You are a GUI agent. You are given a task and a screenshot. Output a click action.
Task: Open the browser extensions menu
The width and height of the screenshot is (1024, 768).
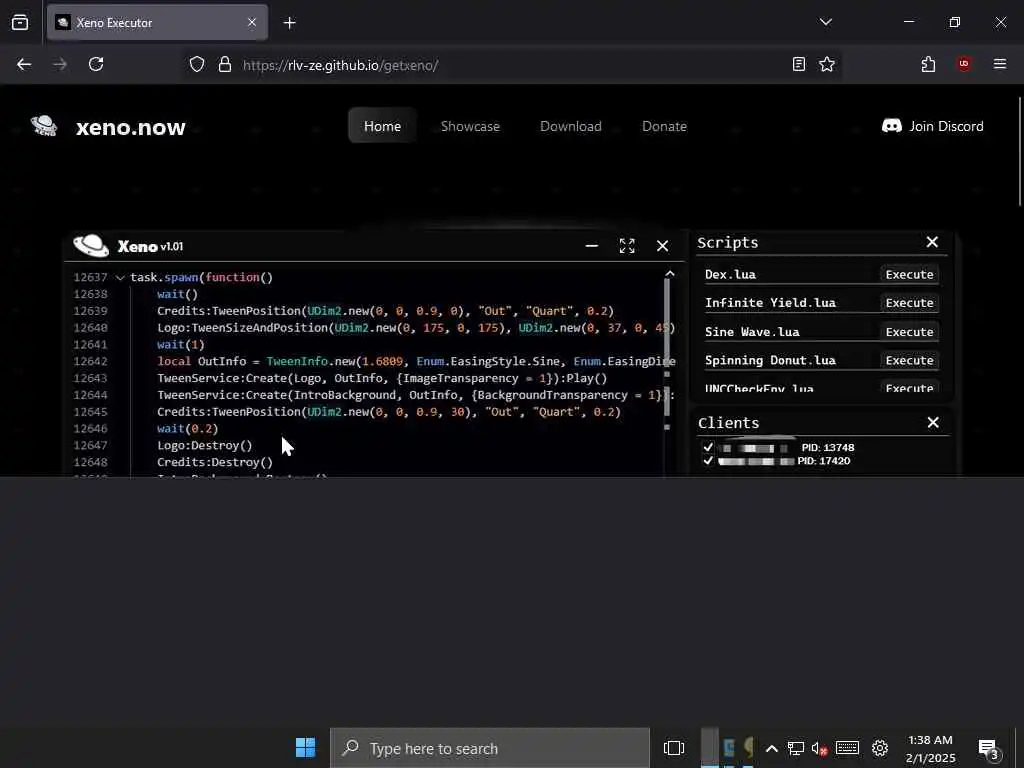[x=928, y=64]
